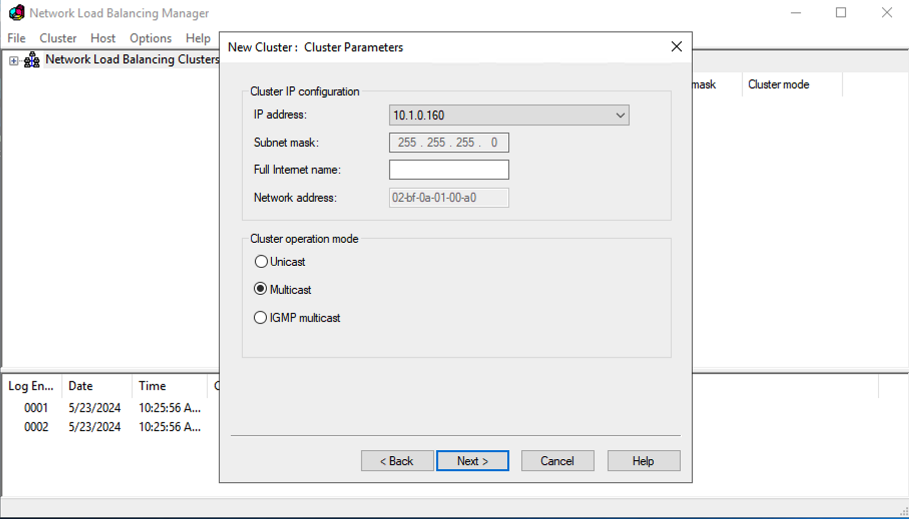Go back with the Back button
Viewport: 909px width, 519px height.
397,461
